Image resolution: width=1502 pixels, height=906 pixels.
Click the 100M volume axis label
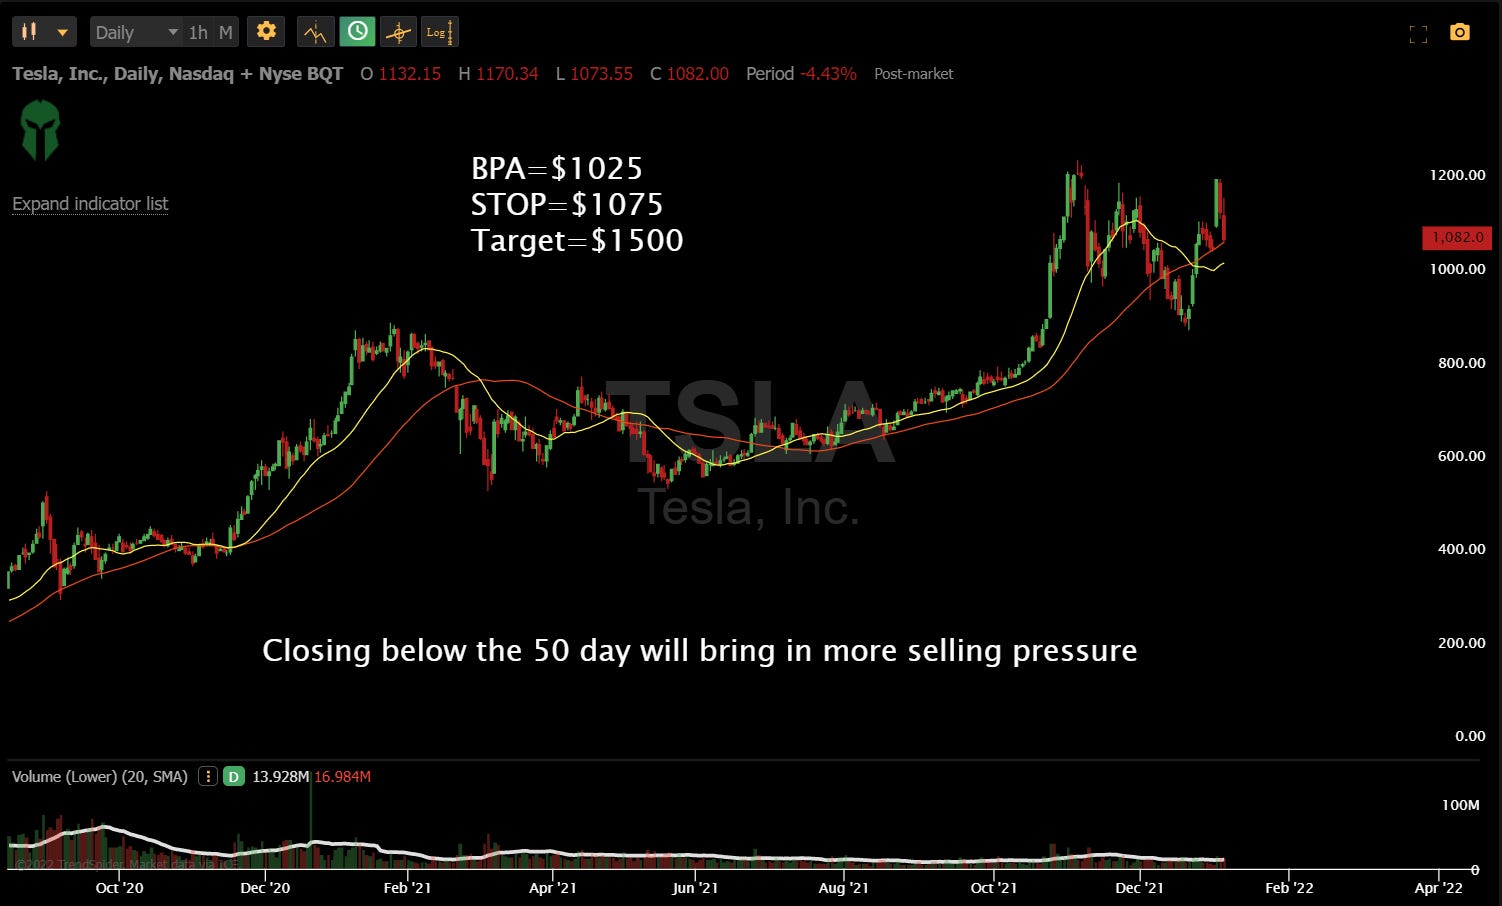pos(1460,805)
